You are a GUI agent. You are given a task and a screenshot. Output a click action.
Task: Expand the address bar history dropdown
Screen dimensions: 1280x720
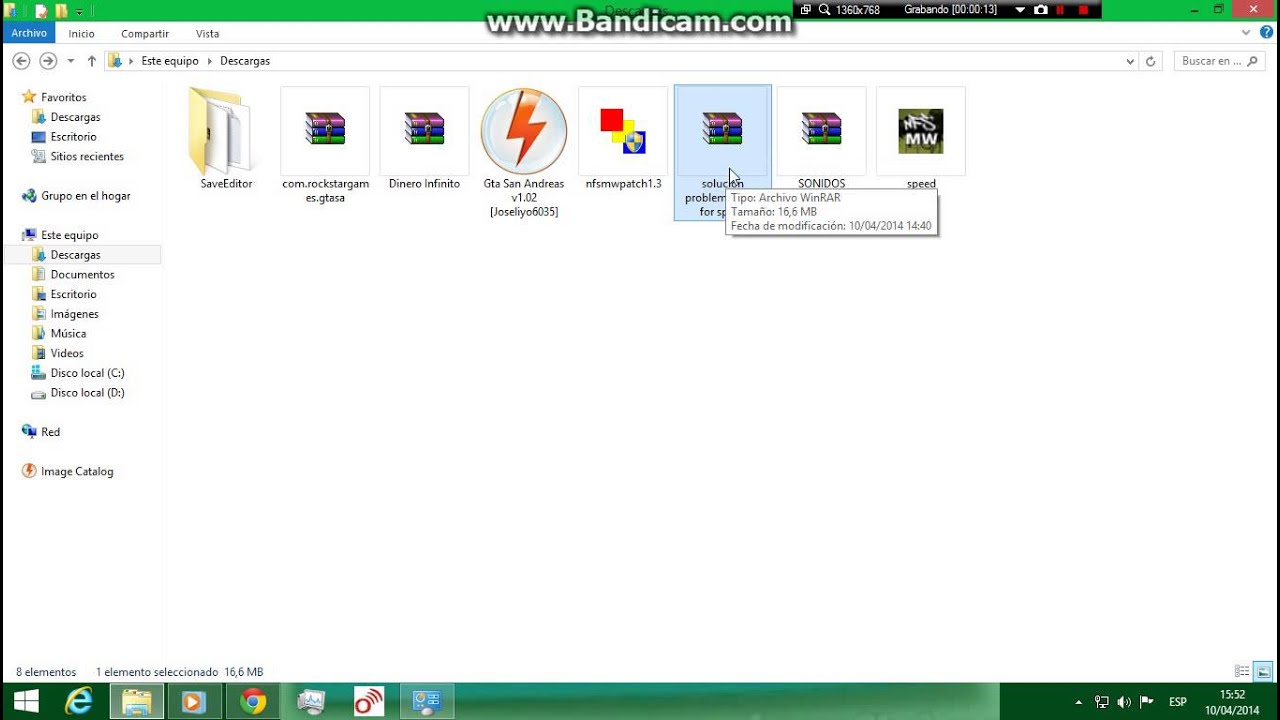pyautogui.click(x=1130, y=61)
